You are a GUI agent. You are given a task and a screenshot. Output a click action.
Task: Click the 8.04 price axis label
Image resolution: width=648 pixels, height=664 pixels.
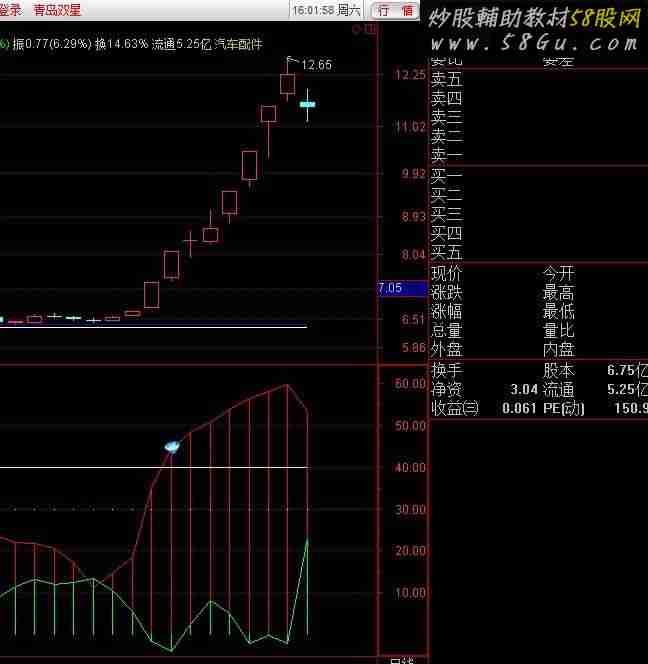(413, 255)
